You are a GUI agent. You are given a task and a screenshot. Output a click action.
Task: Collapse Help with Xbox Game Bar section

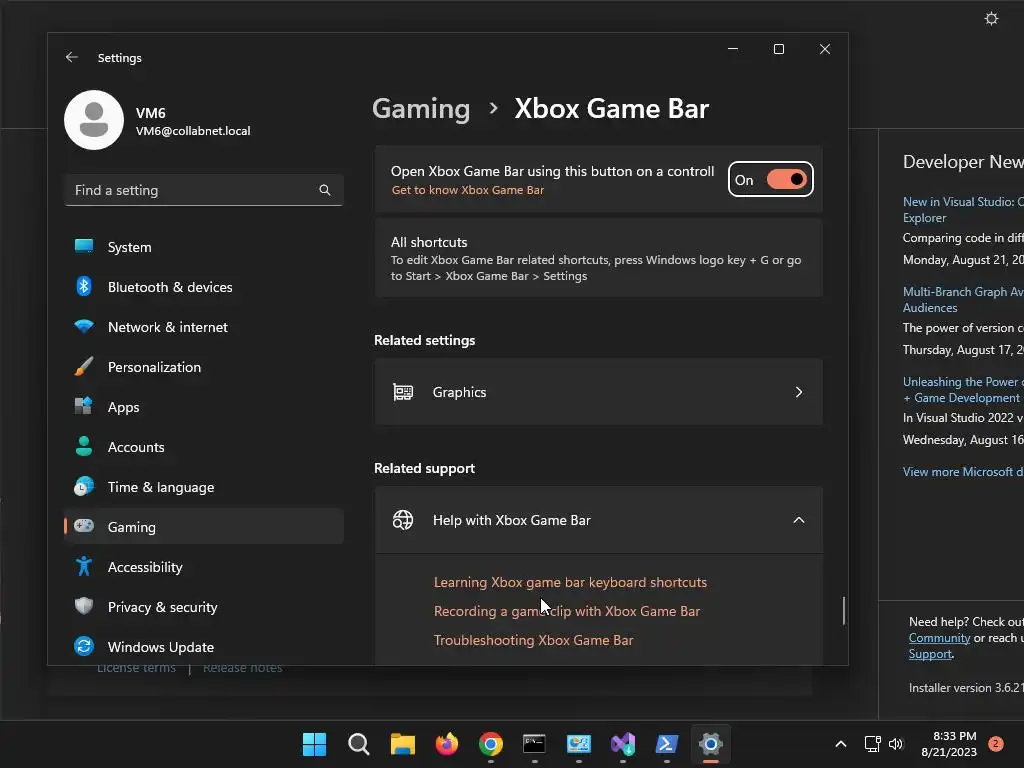[799, 520]
